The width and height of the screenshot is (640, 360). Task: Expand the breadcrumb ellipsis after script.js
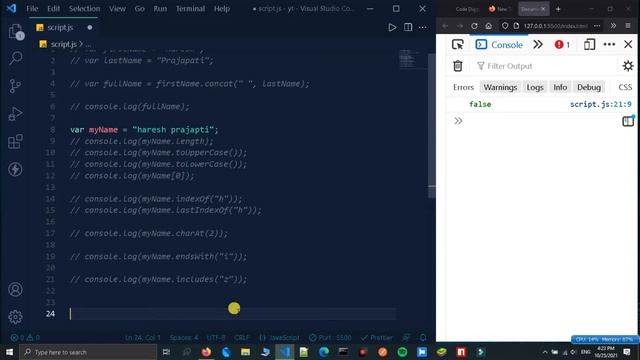click(88, 44)
